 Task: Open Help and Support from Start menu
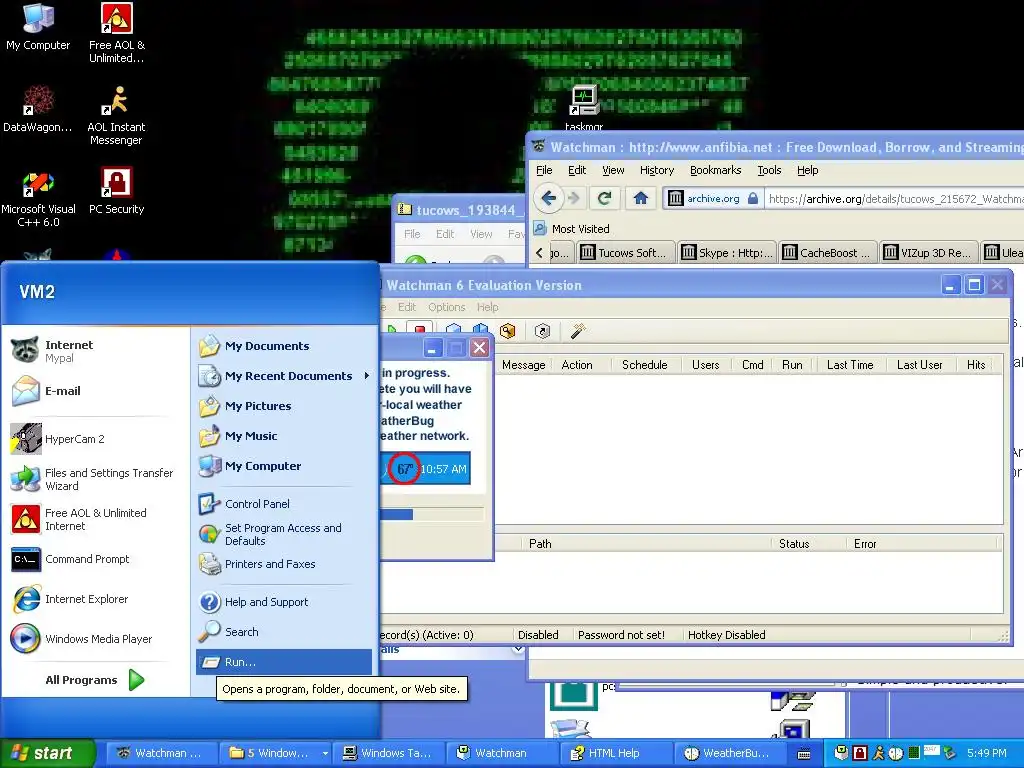[284, 601]
